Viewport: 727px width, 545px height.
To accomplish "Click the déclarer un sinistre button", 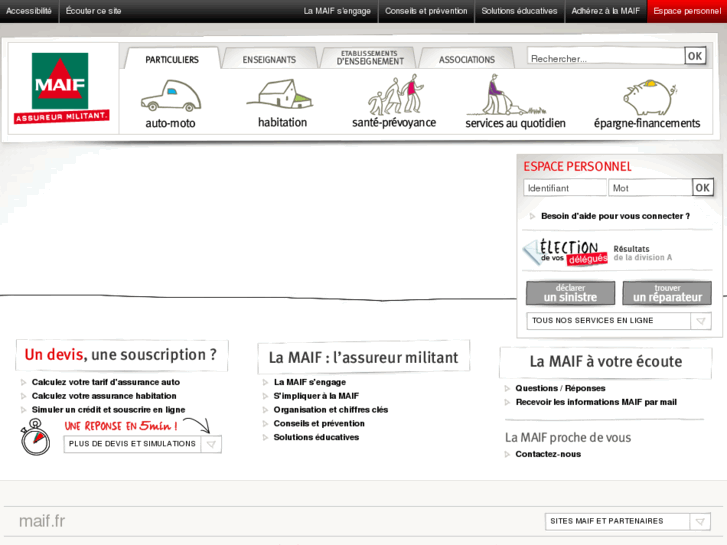I will tap(570, 293).
